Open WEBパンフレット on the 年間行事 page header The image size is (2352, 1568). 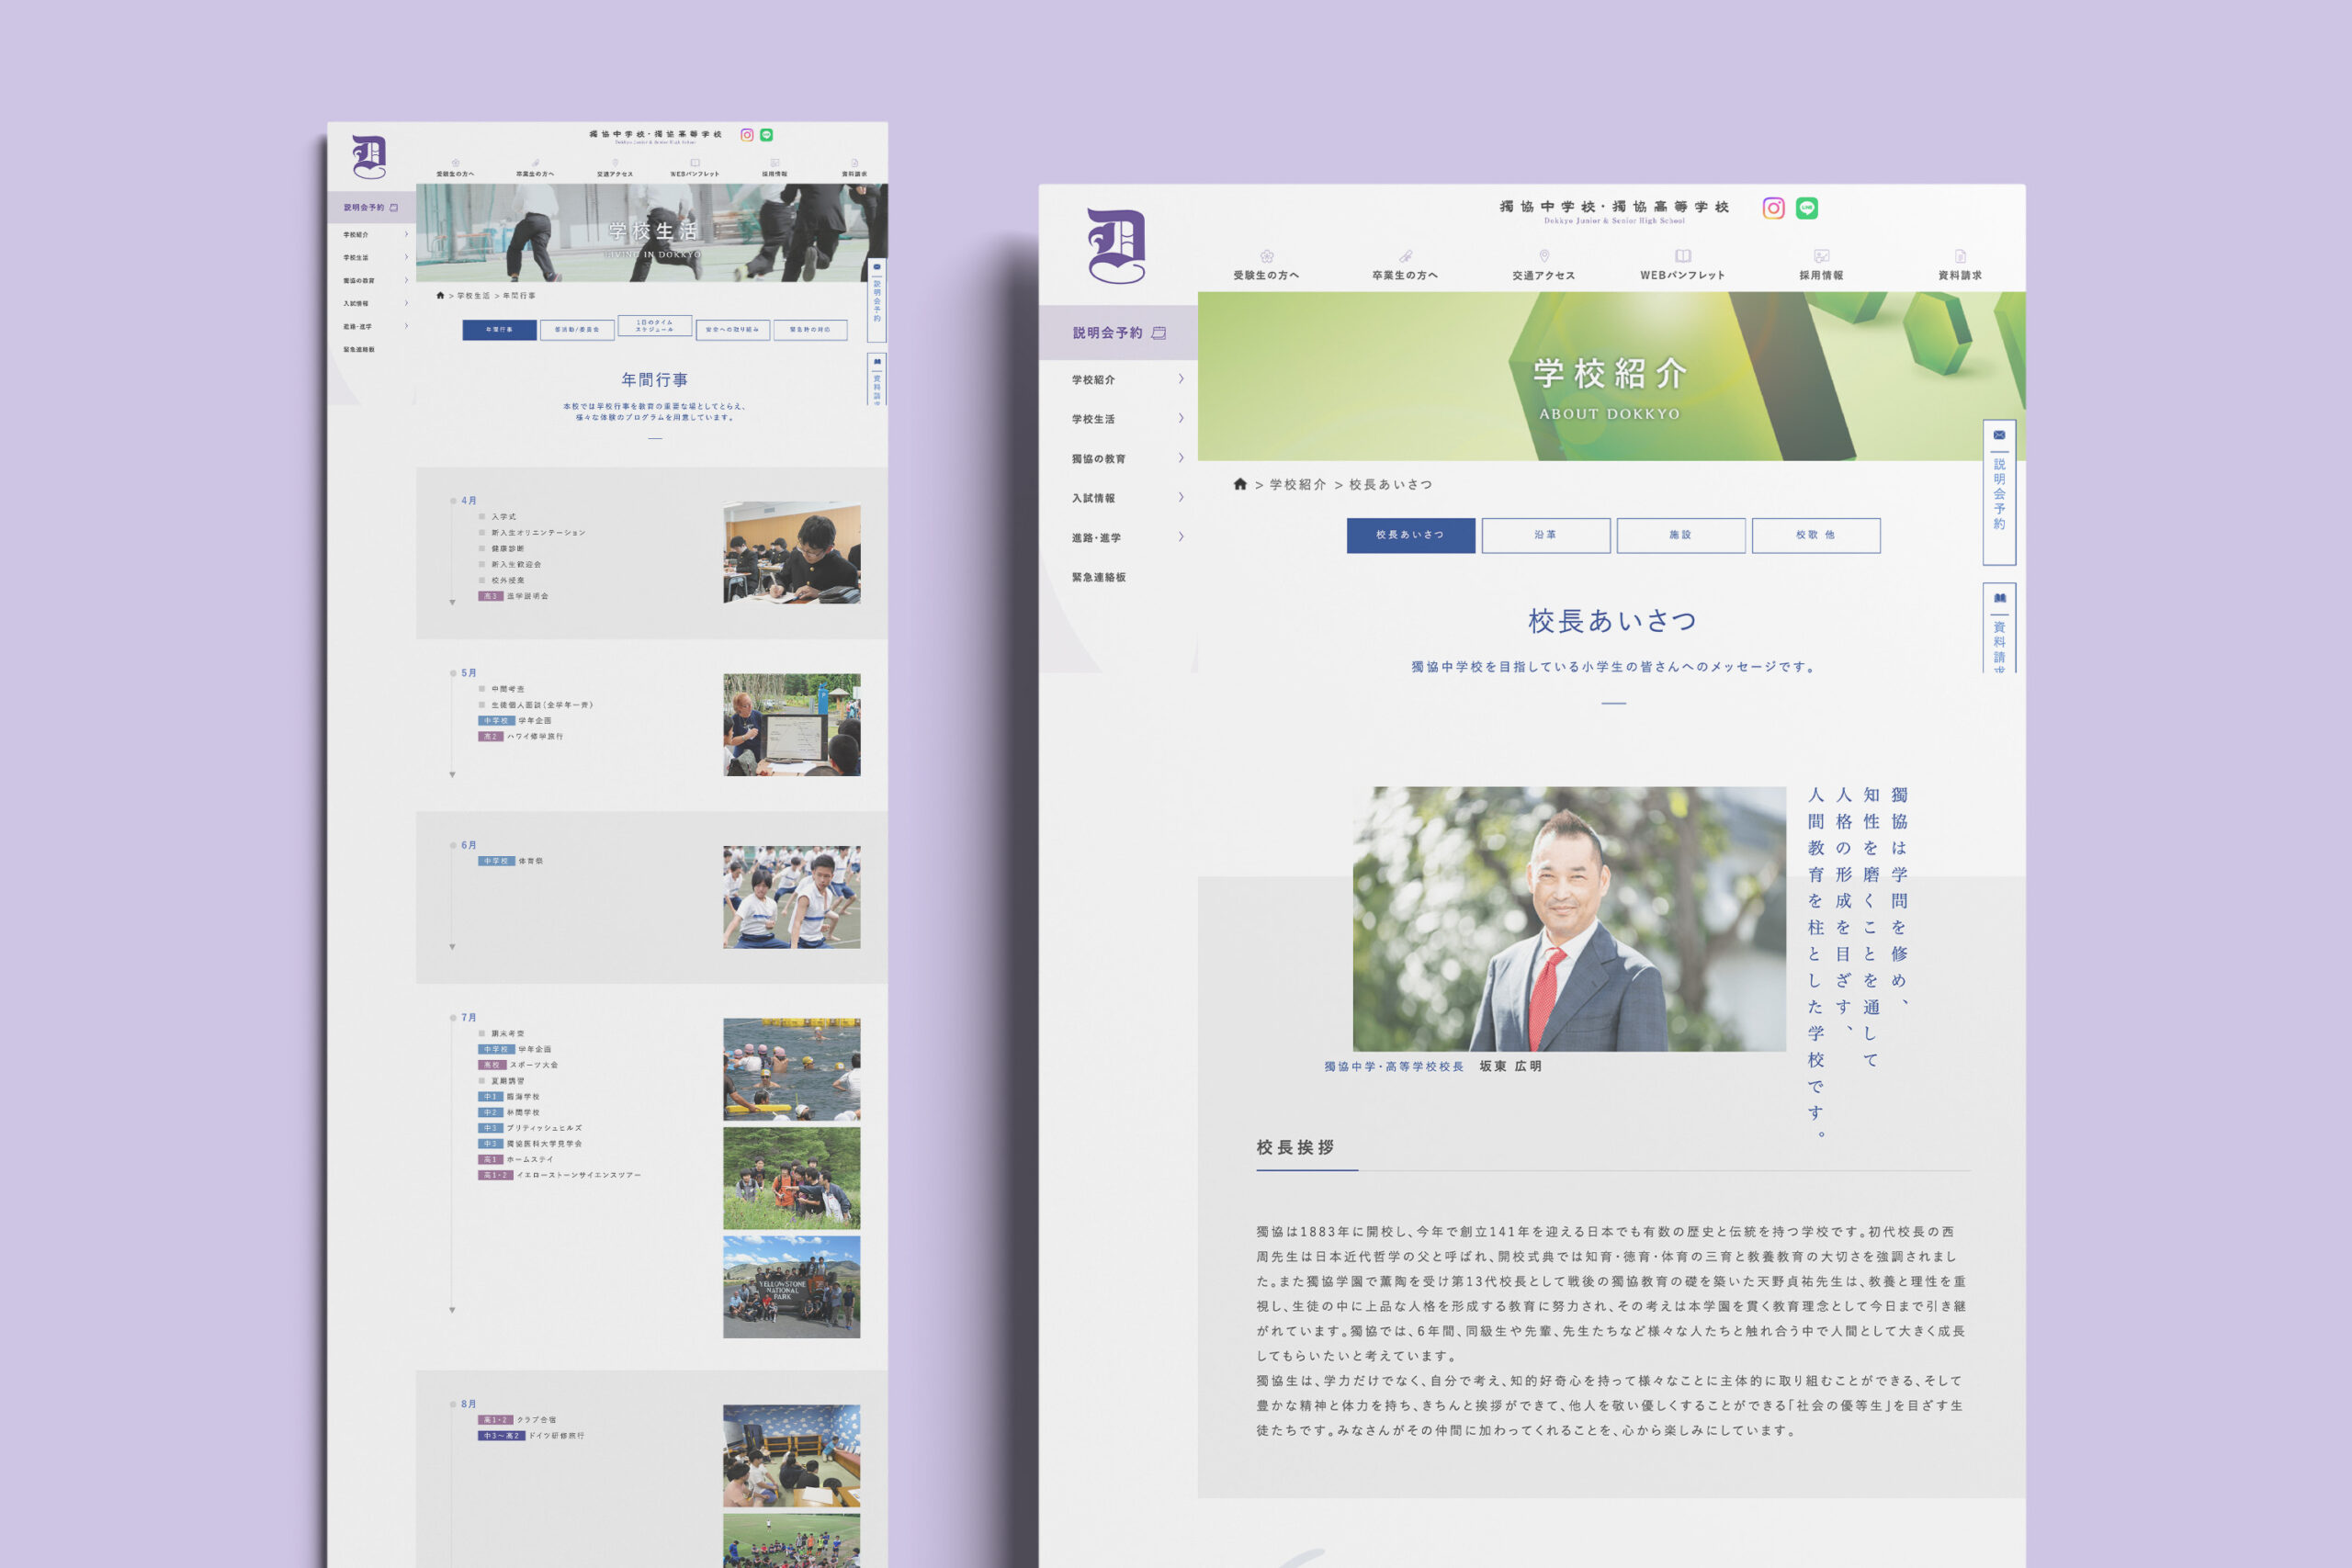pos(695,168)
